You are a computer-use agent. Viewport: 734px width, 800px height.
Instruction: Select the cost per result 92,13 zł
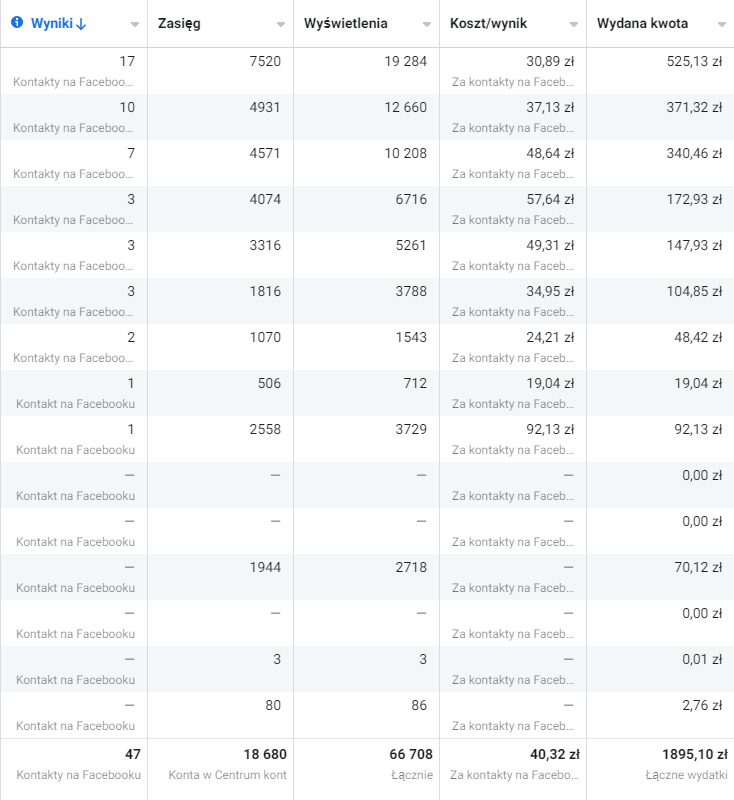pyautogui.click(x=550, y=429)
